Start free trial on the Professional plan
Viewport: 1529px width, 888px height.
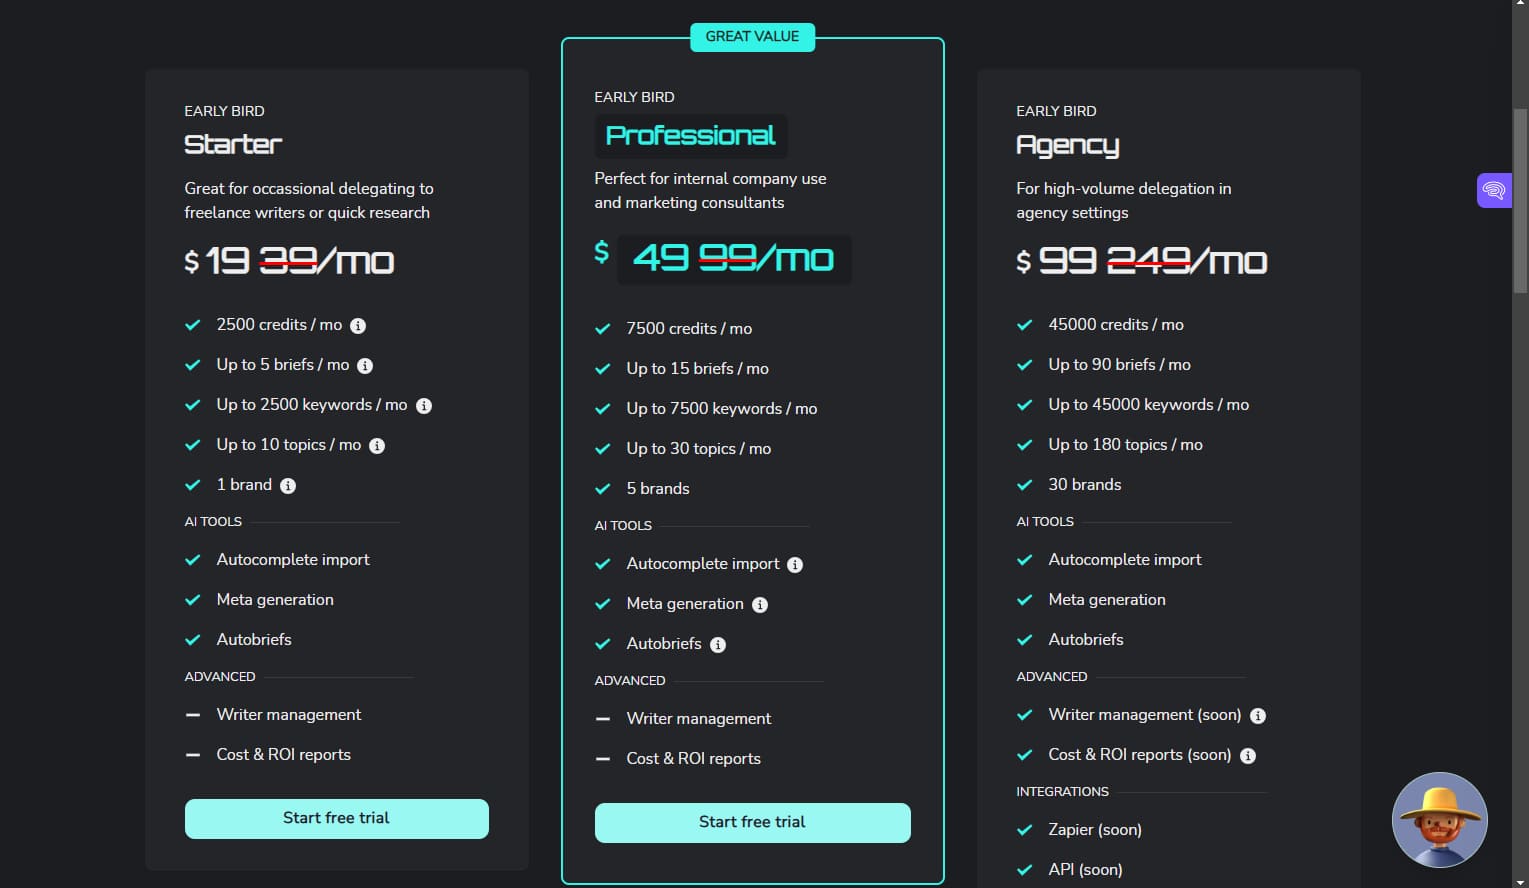point(752,821)
